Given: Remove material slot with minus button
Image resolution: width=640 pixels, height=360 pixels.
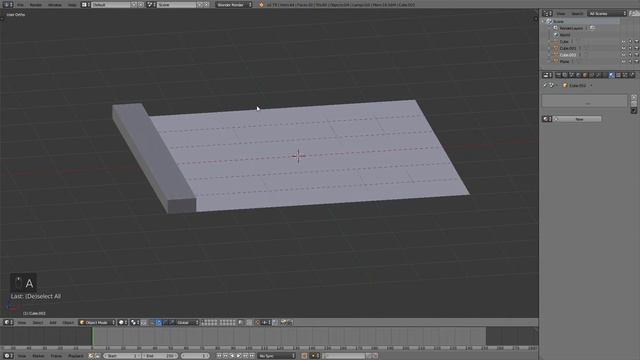Looking at the screenshot, I should 634,104.
